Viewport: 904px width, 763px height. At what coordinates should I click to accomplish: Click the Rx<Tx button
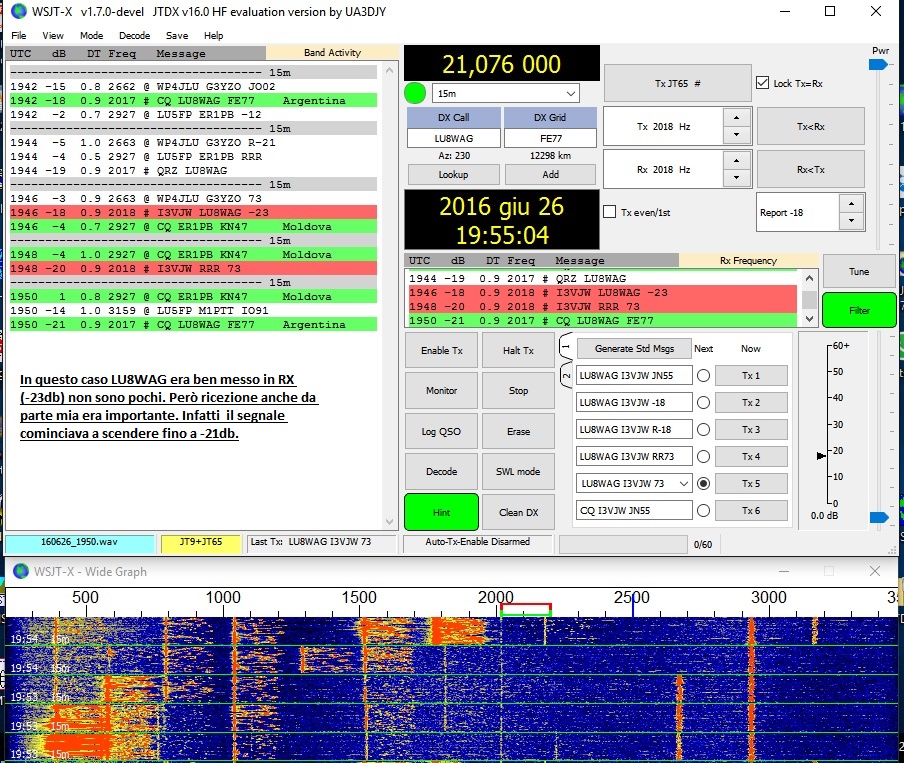click(x=811, y=170)
